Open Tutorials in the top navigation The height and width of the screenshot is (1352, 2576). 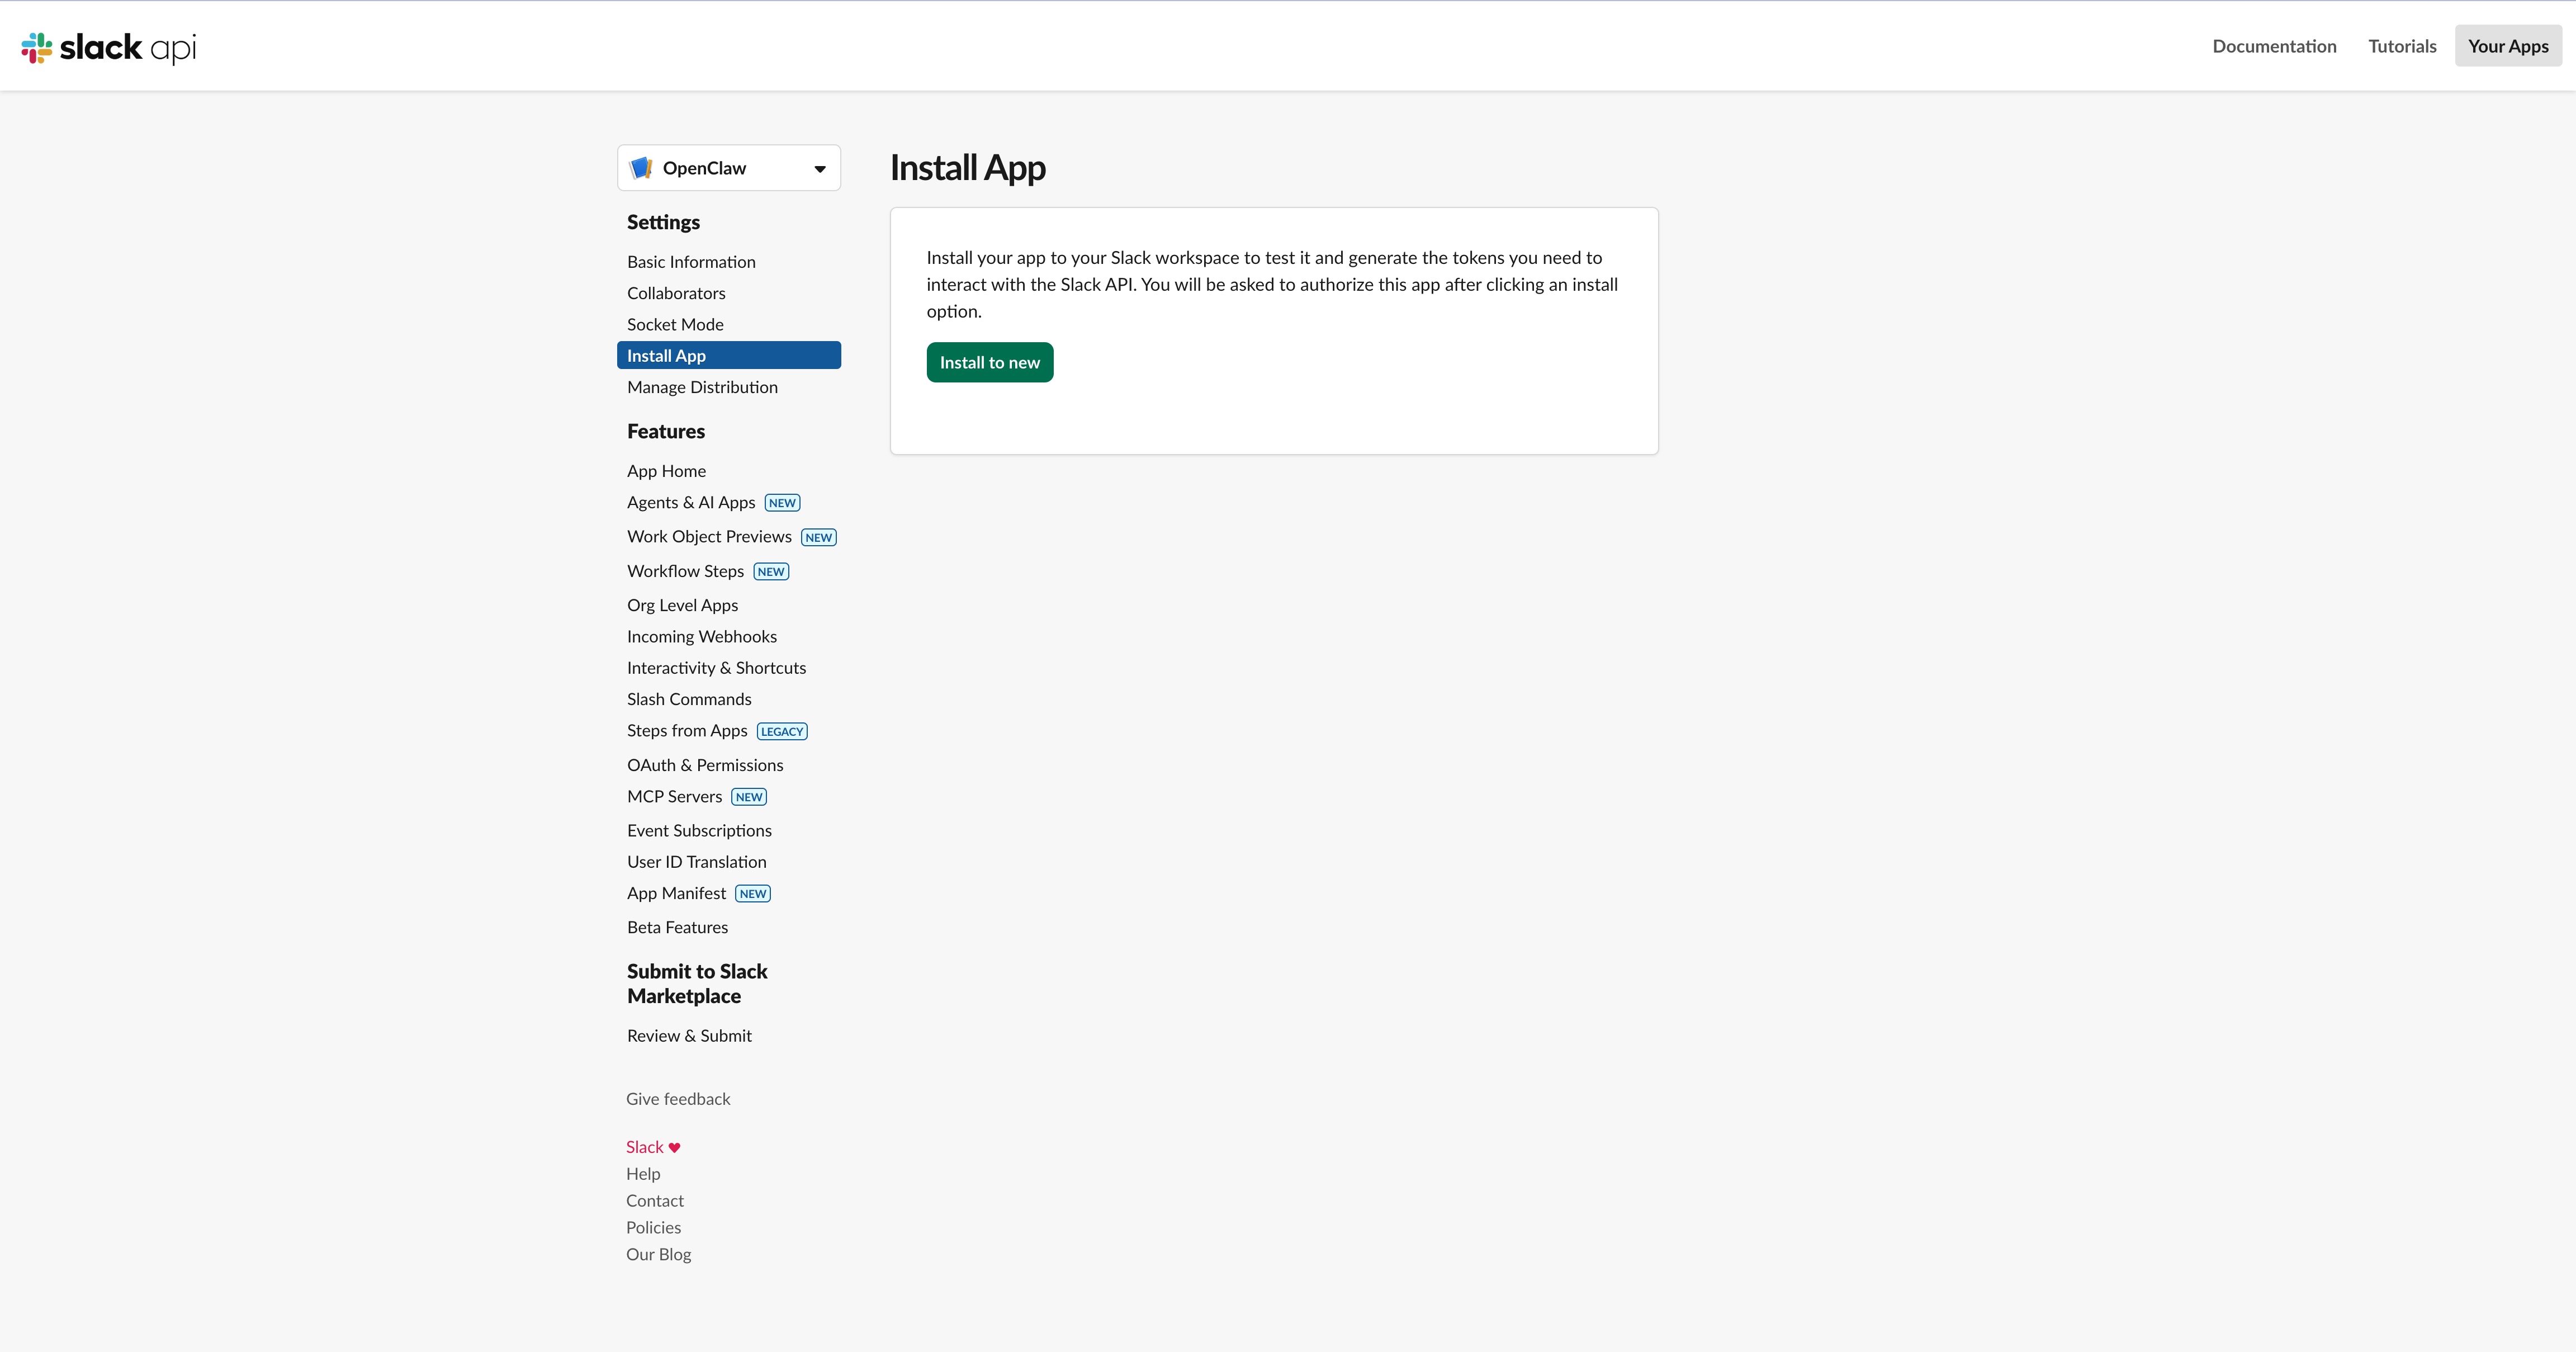2402,46
